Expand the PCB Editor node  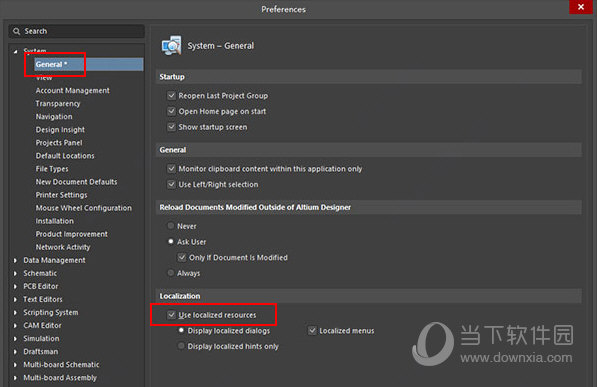click(15, 286)
